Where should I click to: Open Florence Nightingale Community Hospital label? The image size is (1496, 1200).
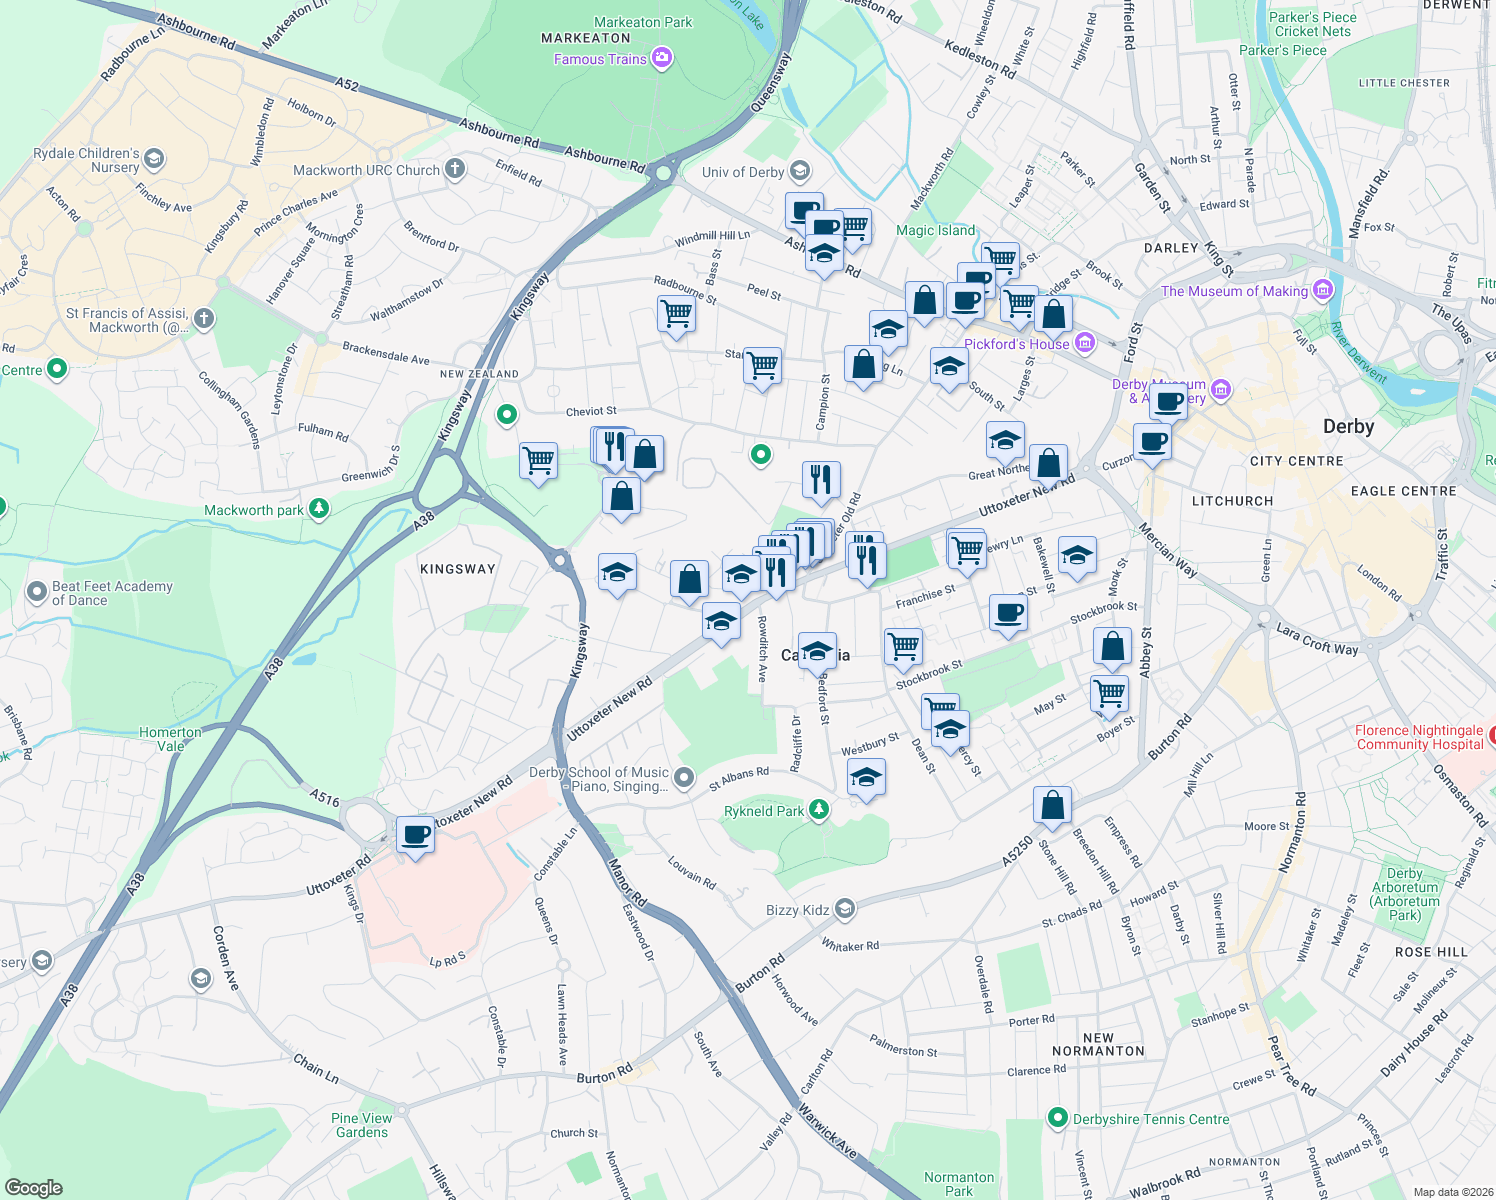click(1420, 736)
